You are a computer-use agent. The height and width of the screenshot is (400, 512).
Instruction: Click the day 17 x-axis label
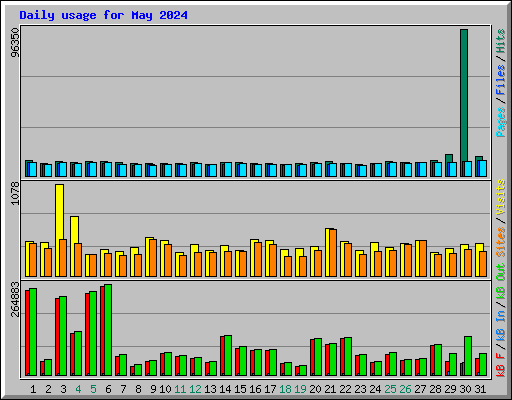pos(270,389)
